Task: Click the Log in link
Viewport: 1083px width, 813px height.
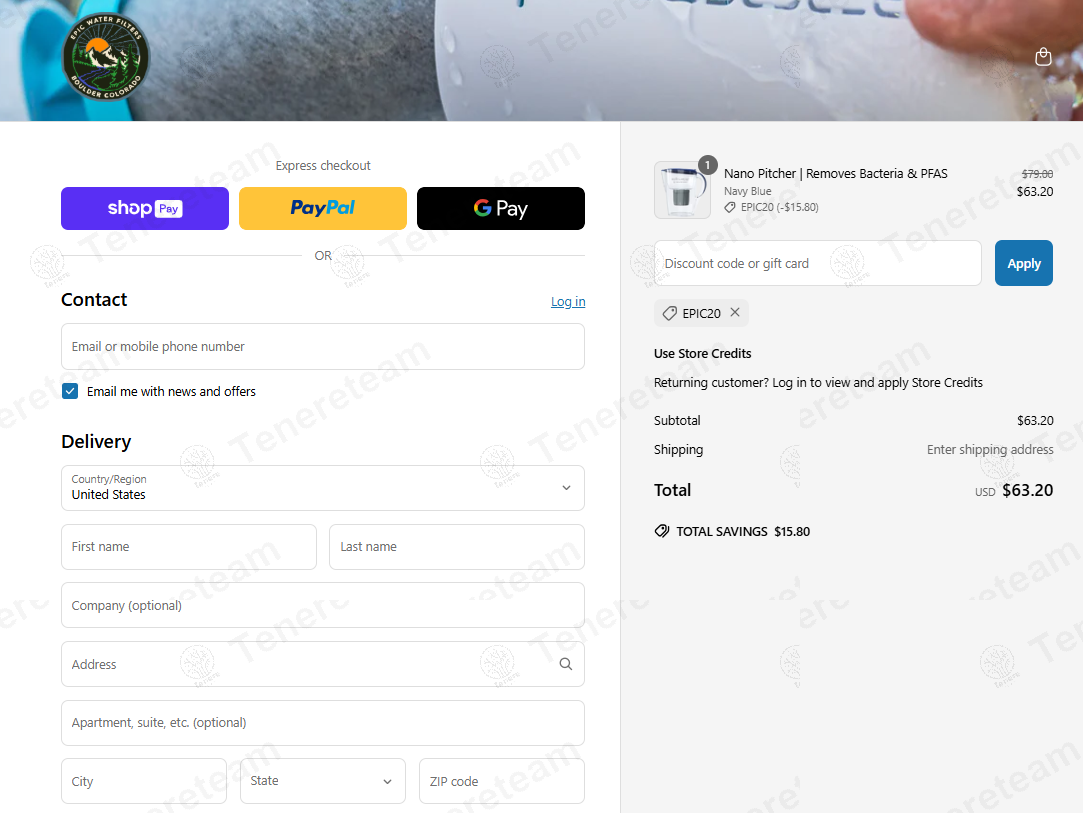Action: (568, 302)
